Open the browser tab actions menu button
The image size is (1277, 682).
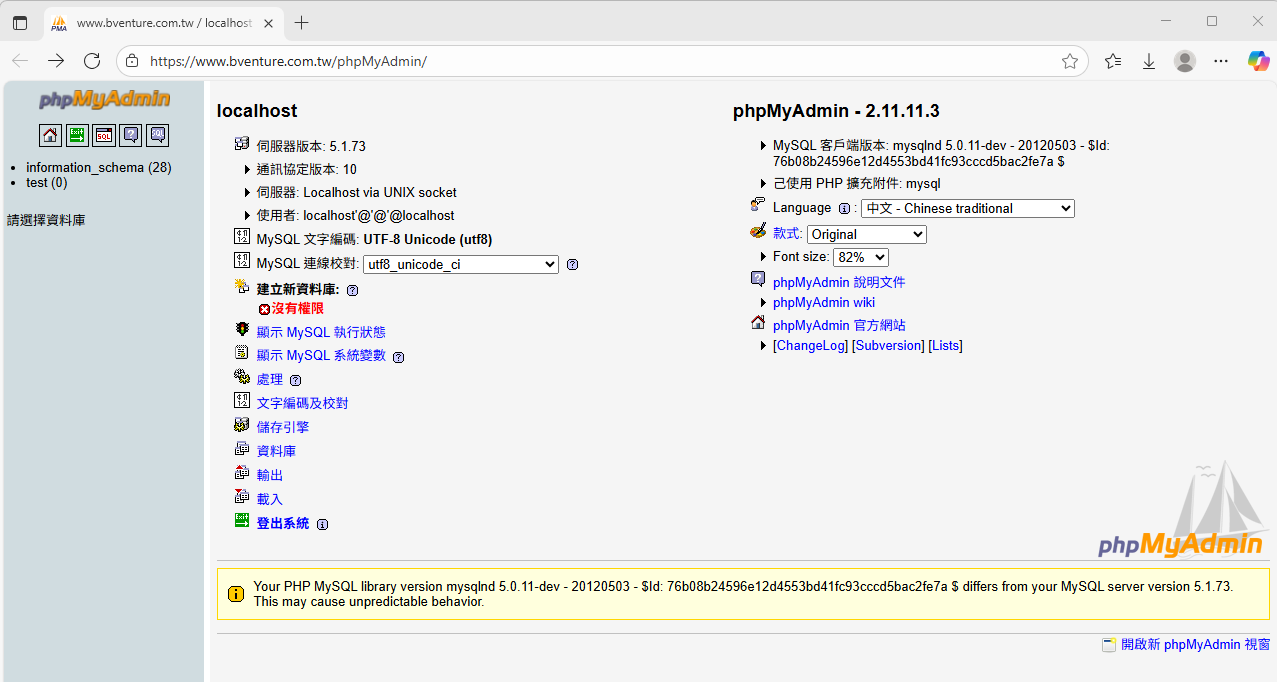tap(20, 22)
